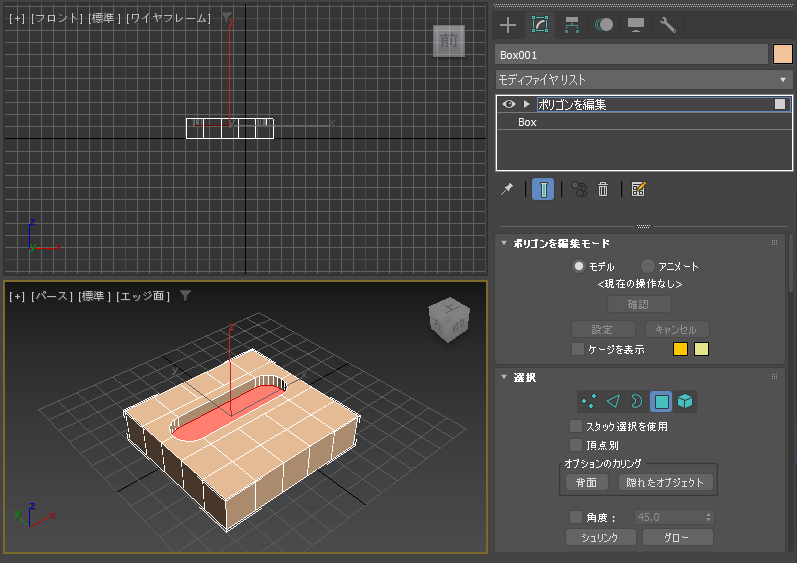This screenshot has width=797, height=563.
Task: Click the 角度 value field 45.0
Action: point(669,517)
